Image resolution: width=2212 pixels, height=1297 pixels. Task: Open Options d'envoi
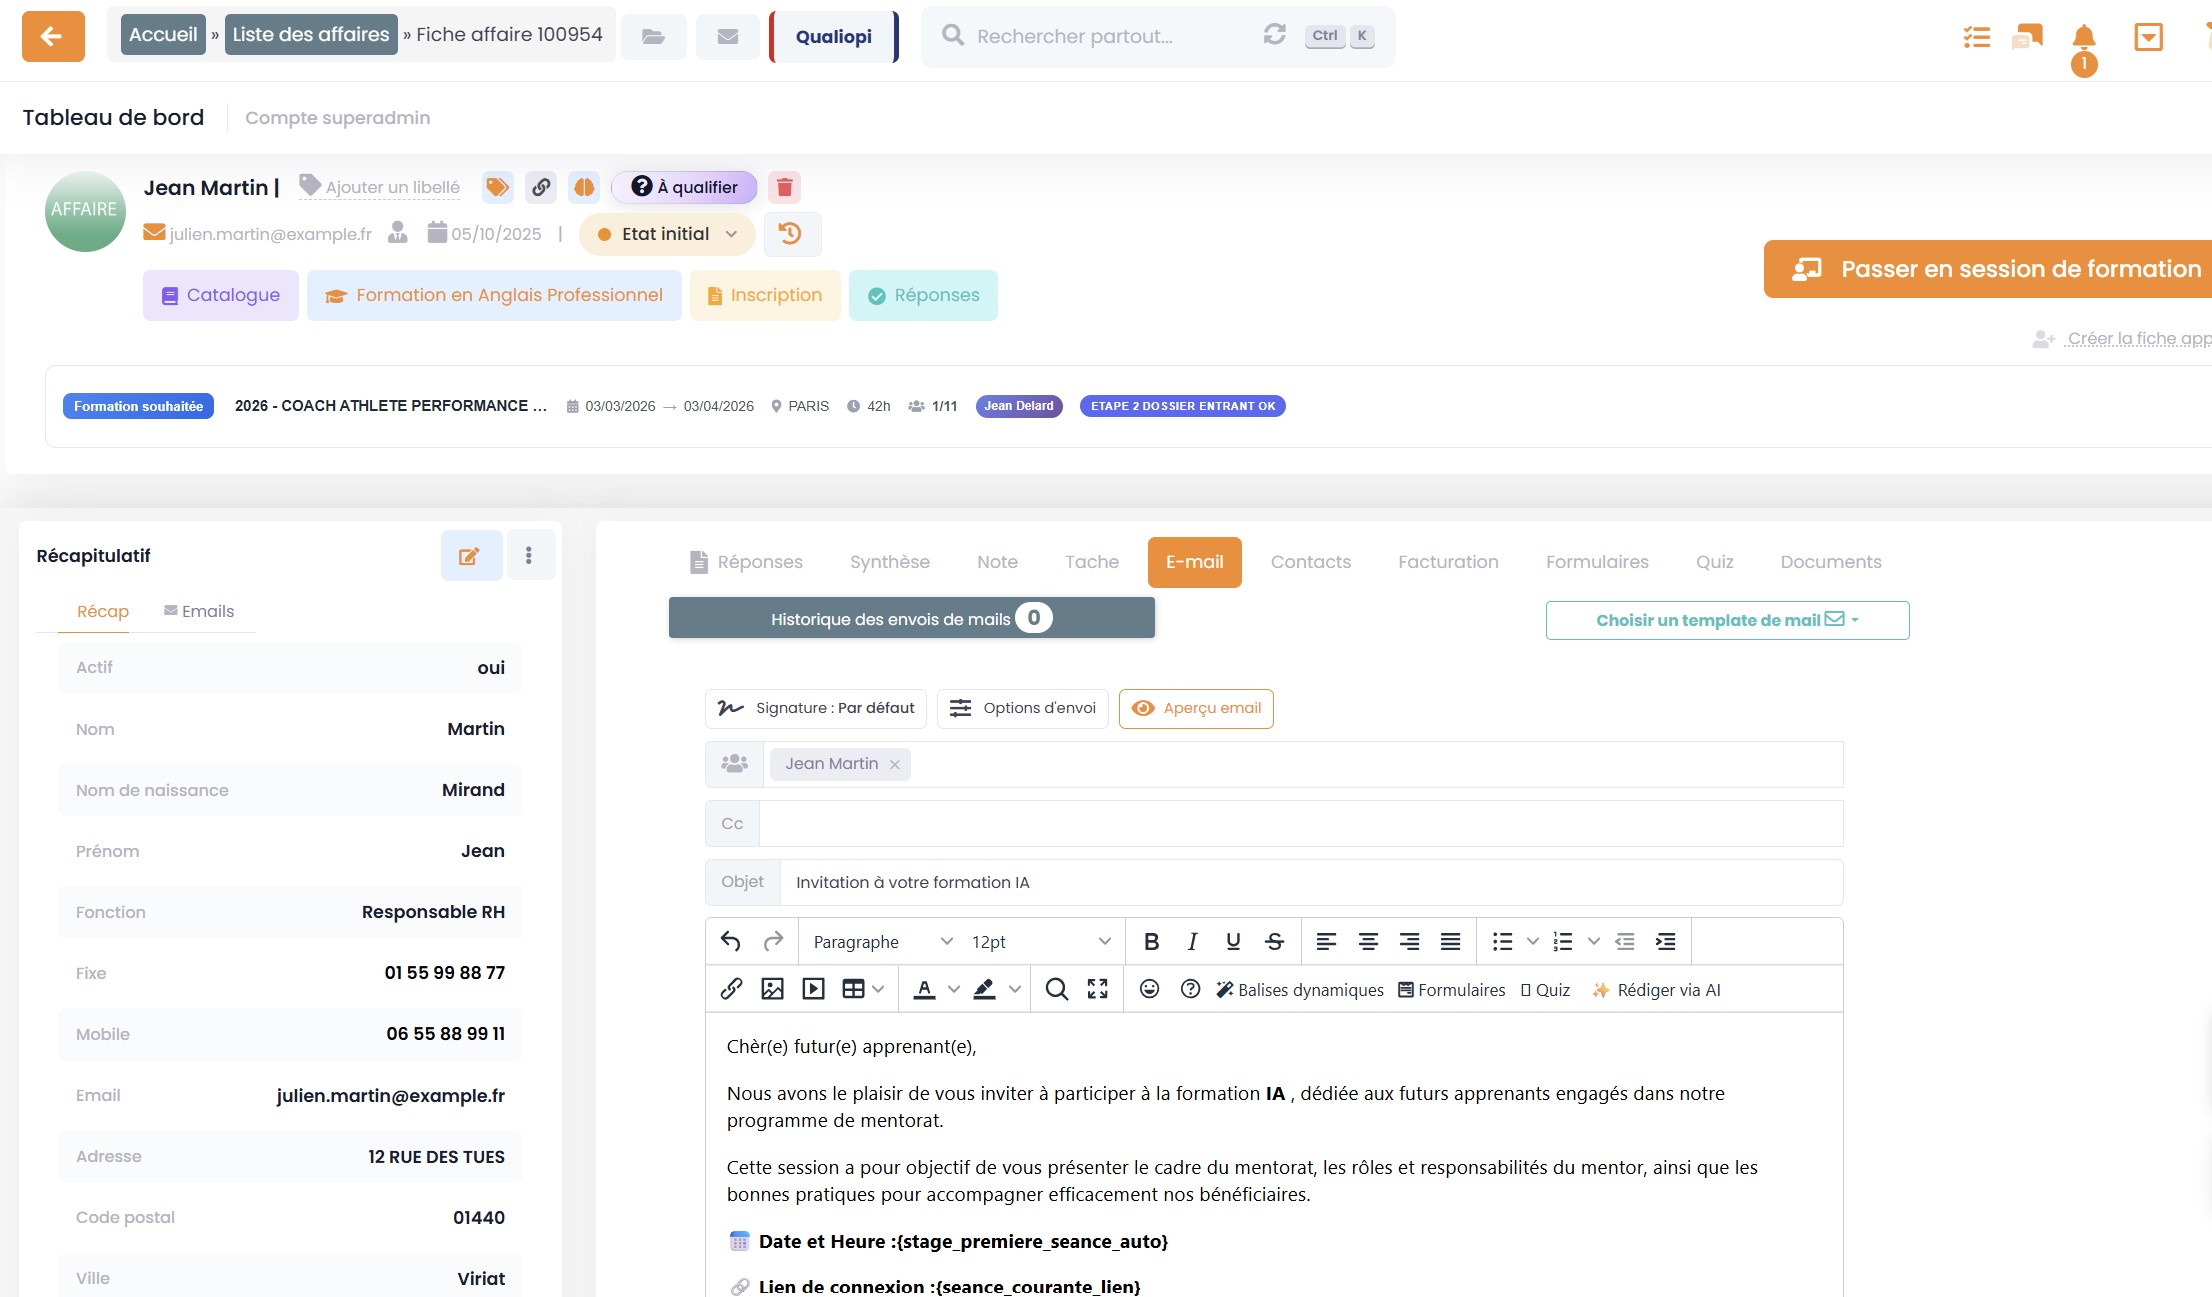(x=1022, y=709)
